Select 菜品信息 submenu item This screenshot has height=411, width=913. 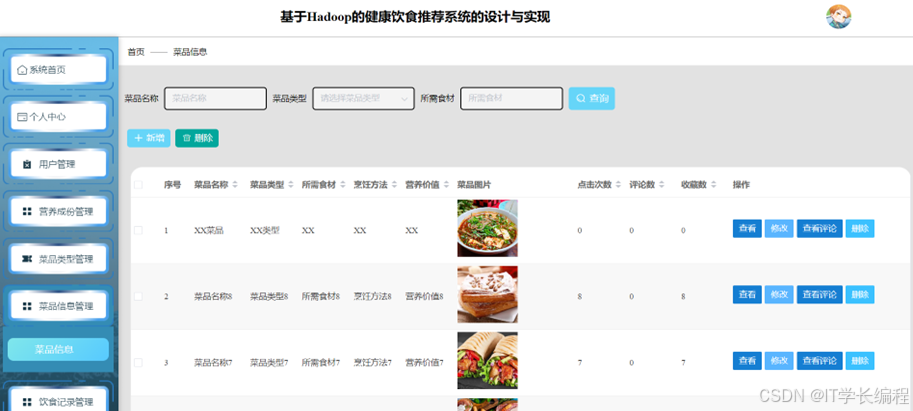point(58,349)
